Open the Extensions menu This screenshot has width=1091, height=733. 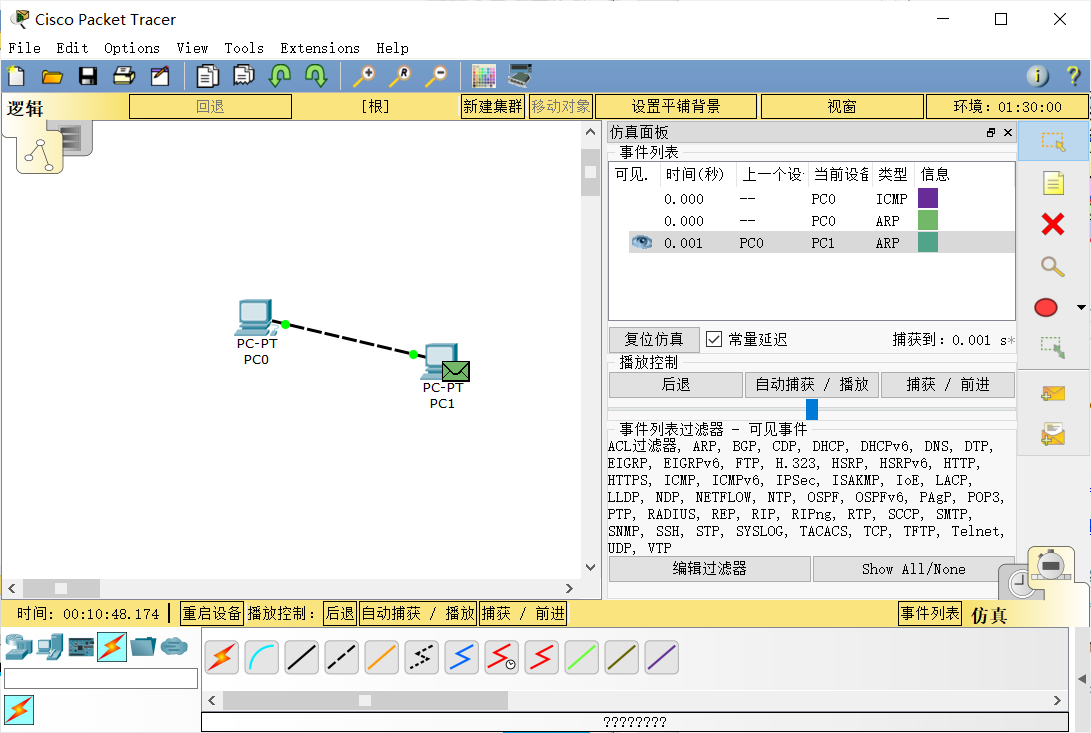[x=320, y=48]
